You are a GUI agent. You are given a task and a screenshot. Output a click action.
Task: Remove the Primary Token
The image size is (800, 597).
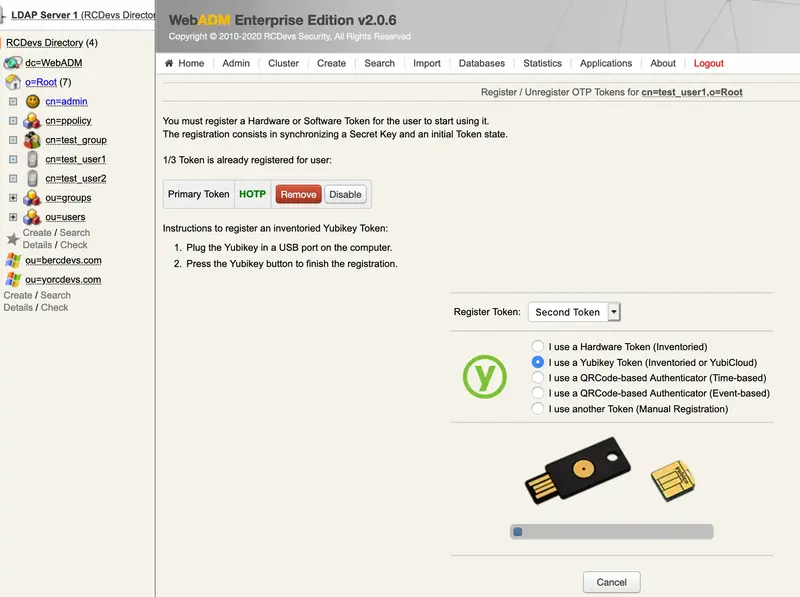pos(298,194)
